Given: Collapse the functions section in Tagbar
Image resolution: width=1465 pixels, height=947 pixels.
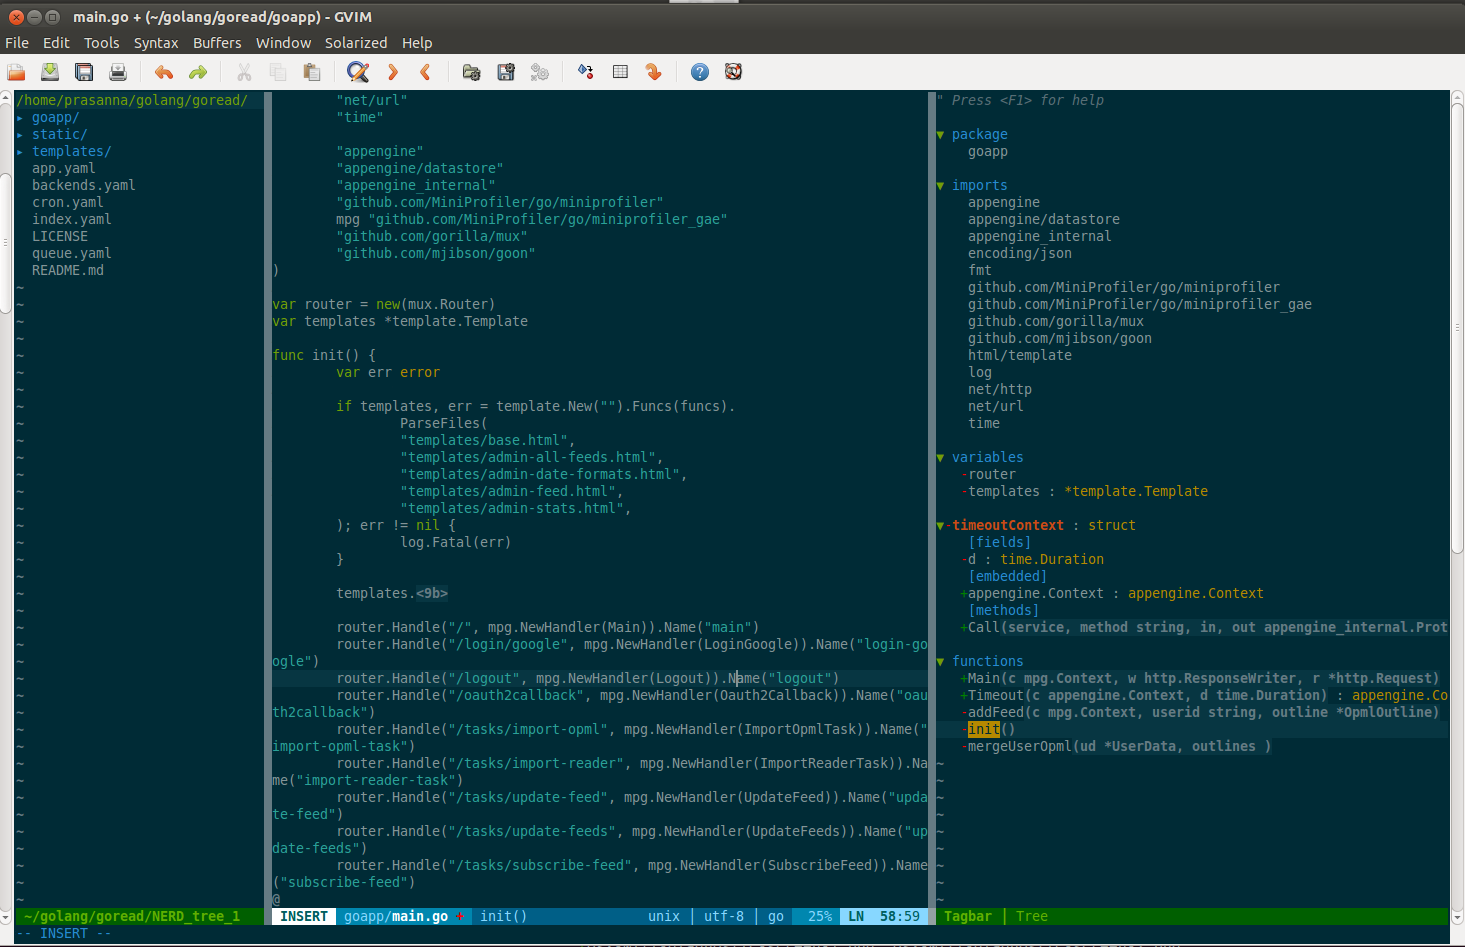Looking at the screenshot, I should click(940, 662).
